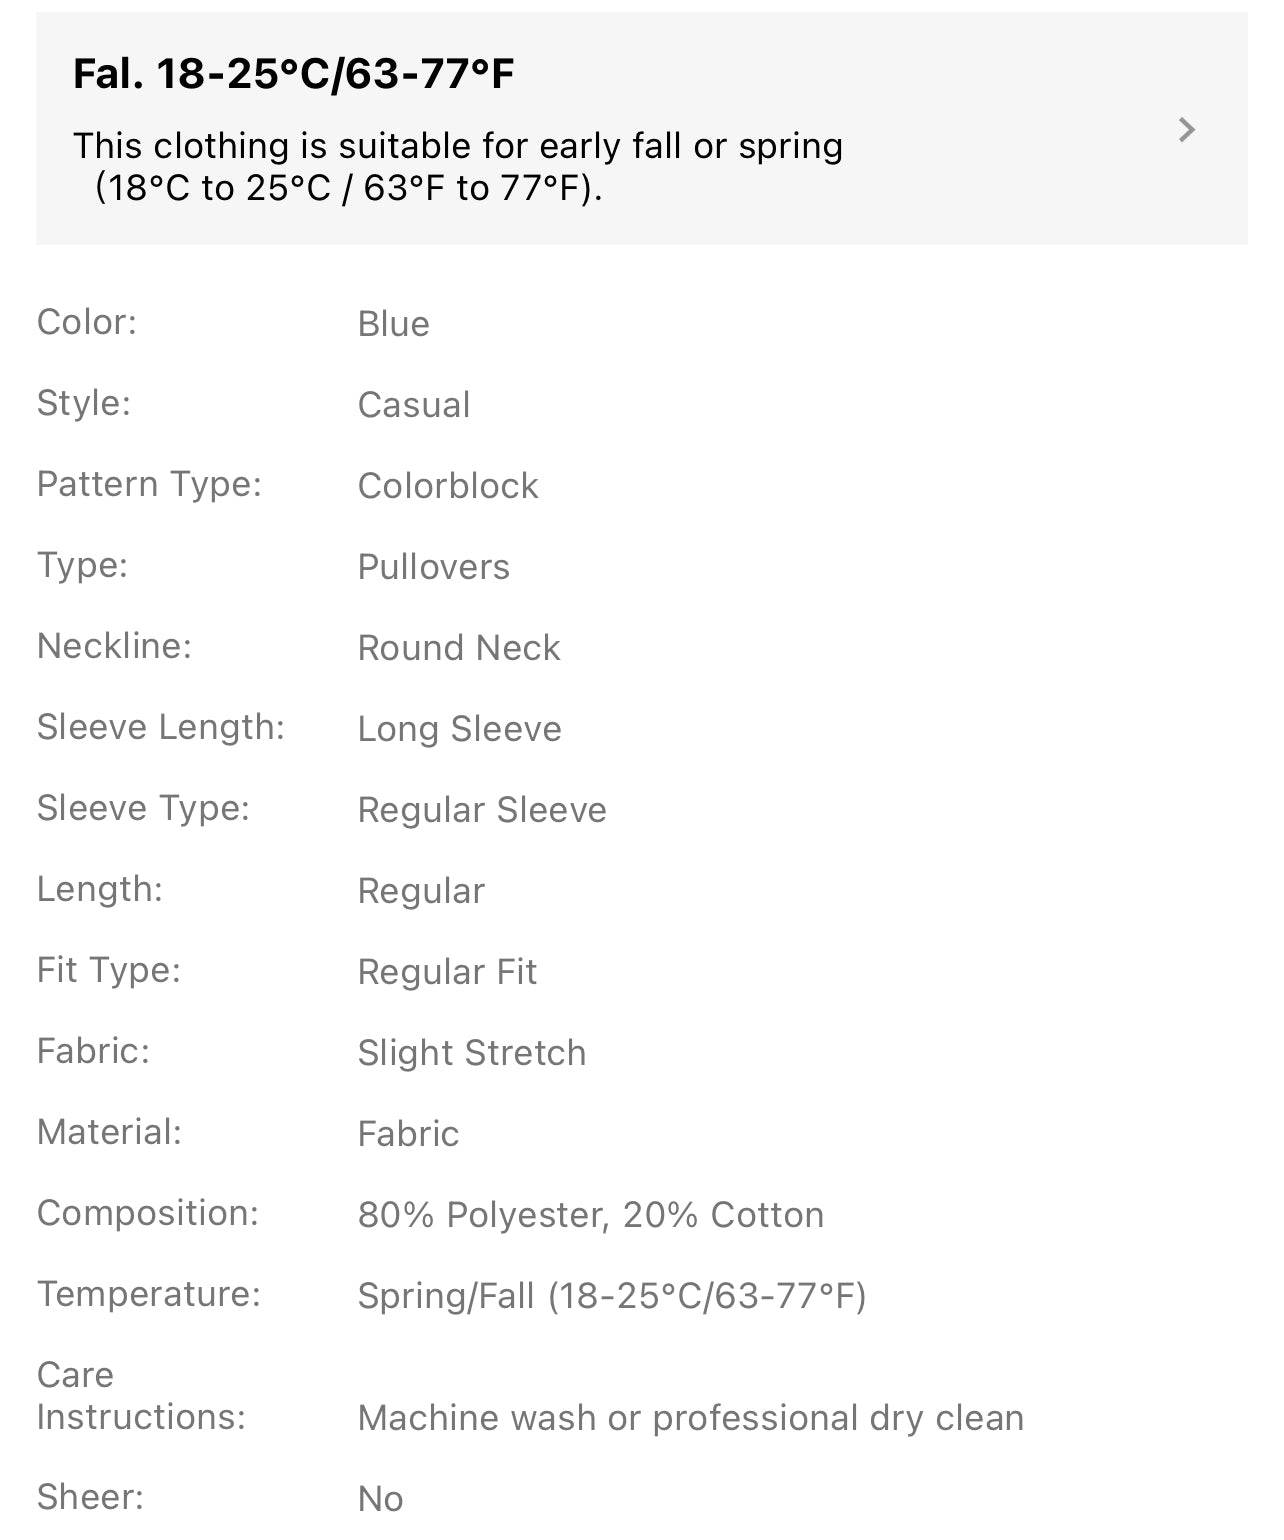Viewport: 1284px width, 1540px height.
Task: Tap 'Machine wash or professional dry clean'
Action: click(690, 1418)
